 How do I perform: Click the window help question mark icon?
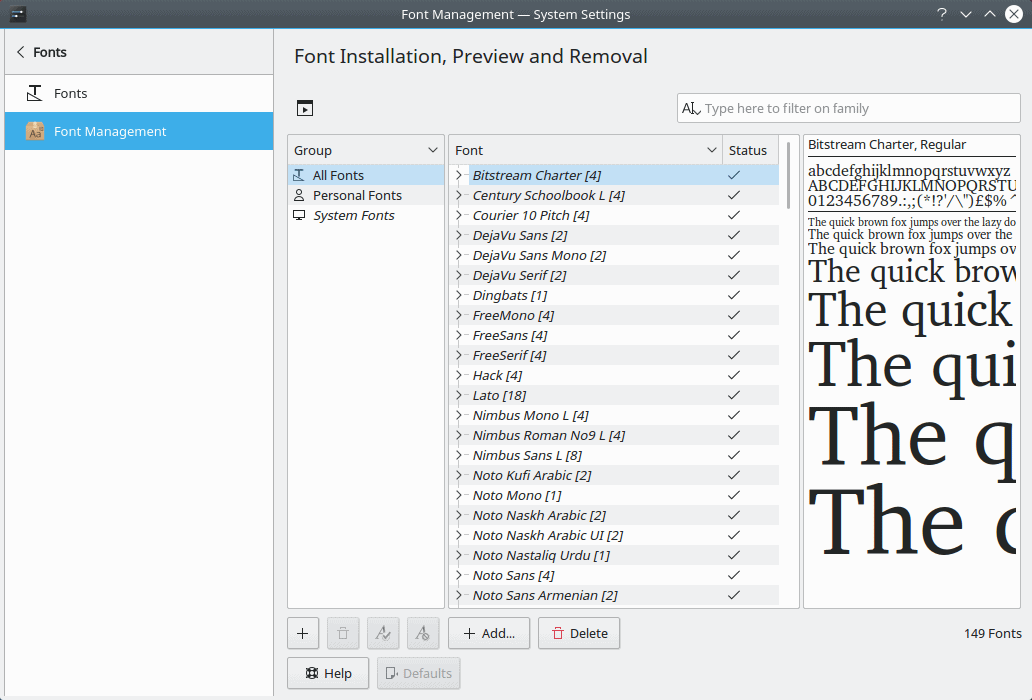[x=941, y=14]
